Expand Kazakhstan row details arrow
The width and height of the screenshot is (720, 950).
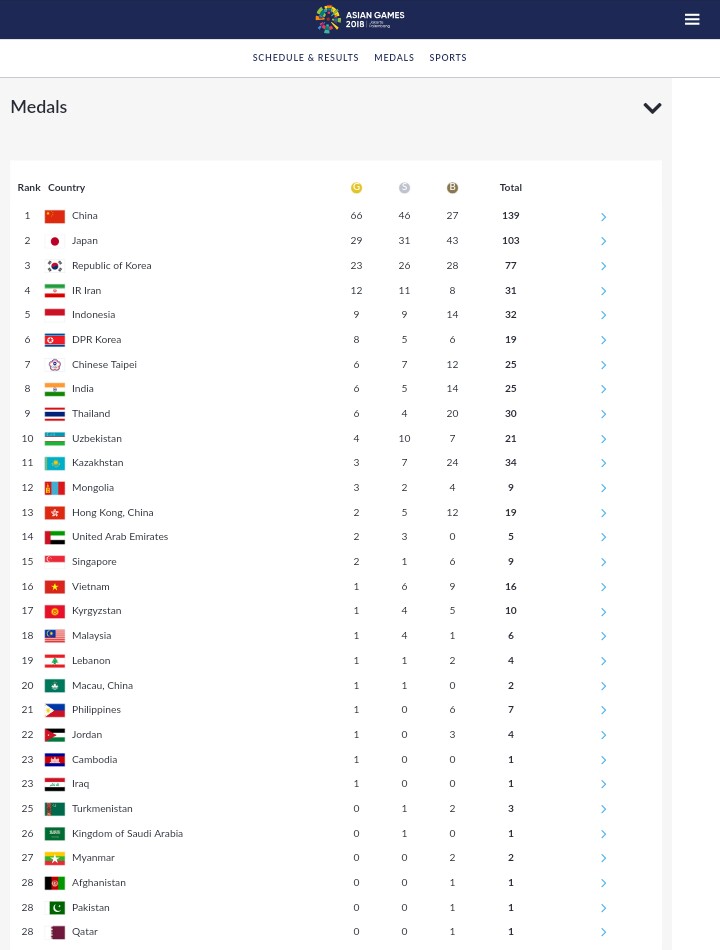click(603, 464)
